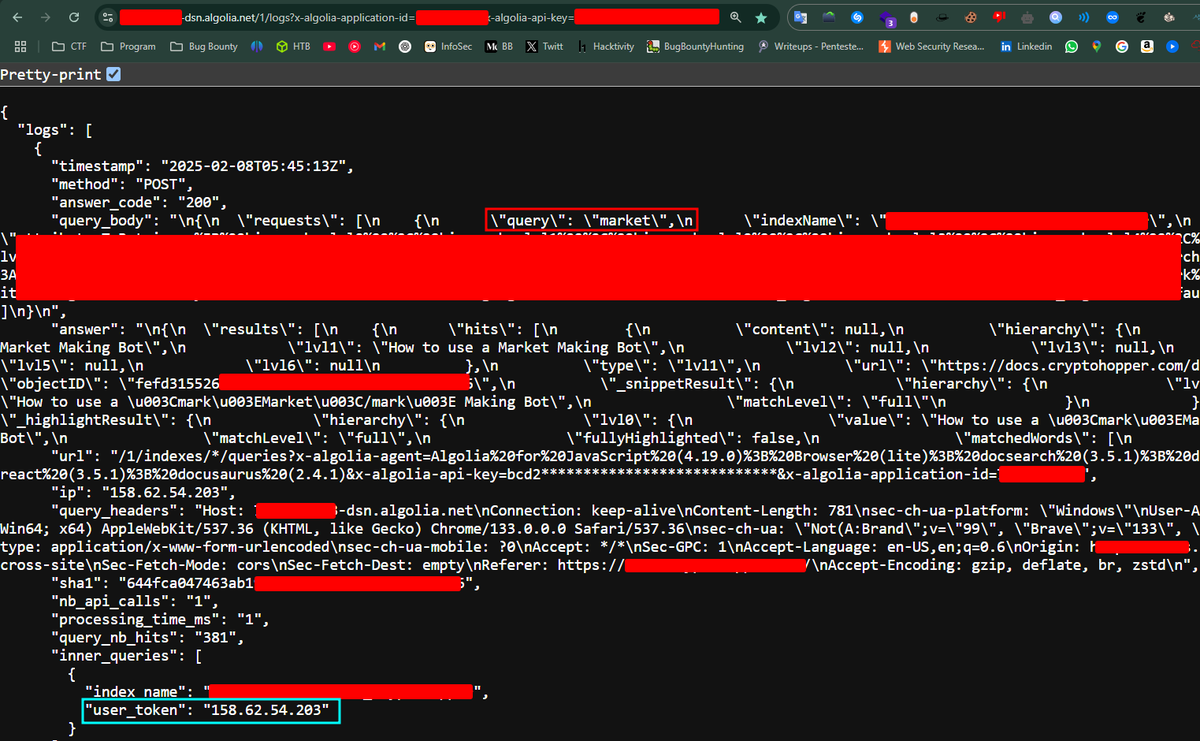This screenshot has height=741, width=1200.
Task: Click the "query": "market" text
Action: pyautogui.click(x=591, y=220)
